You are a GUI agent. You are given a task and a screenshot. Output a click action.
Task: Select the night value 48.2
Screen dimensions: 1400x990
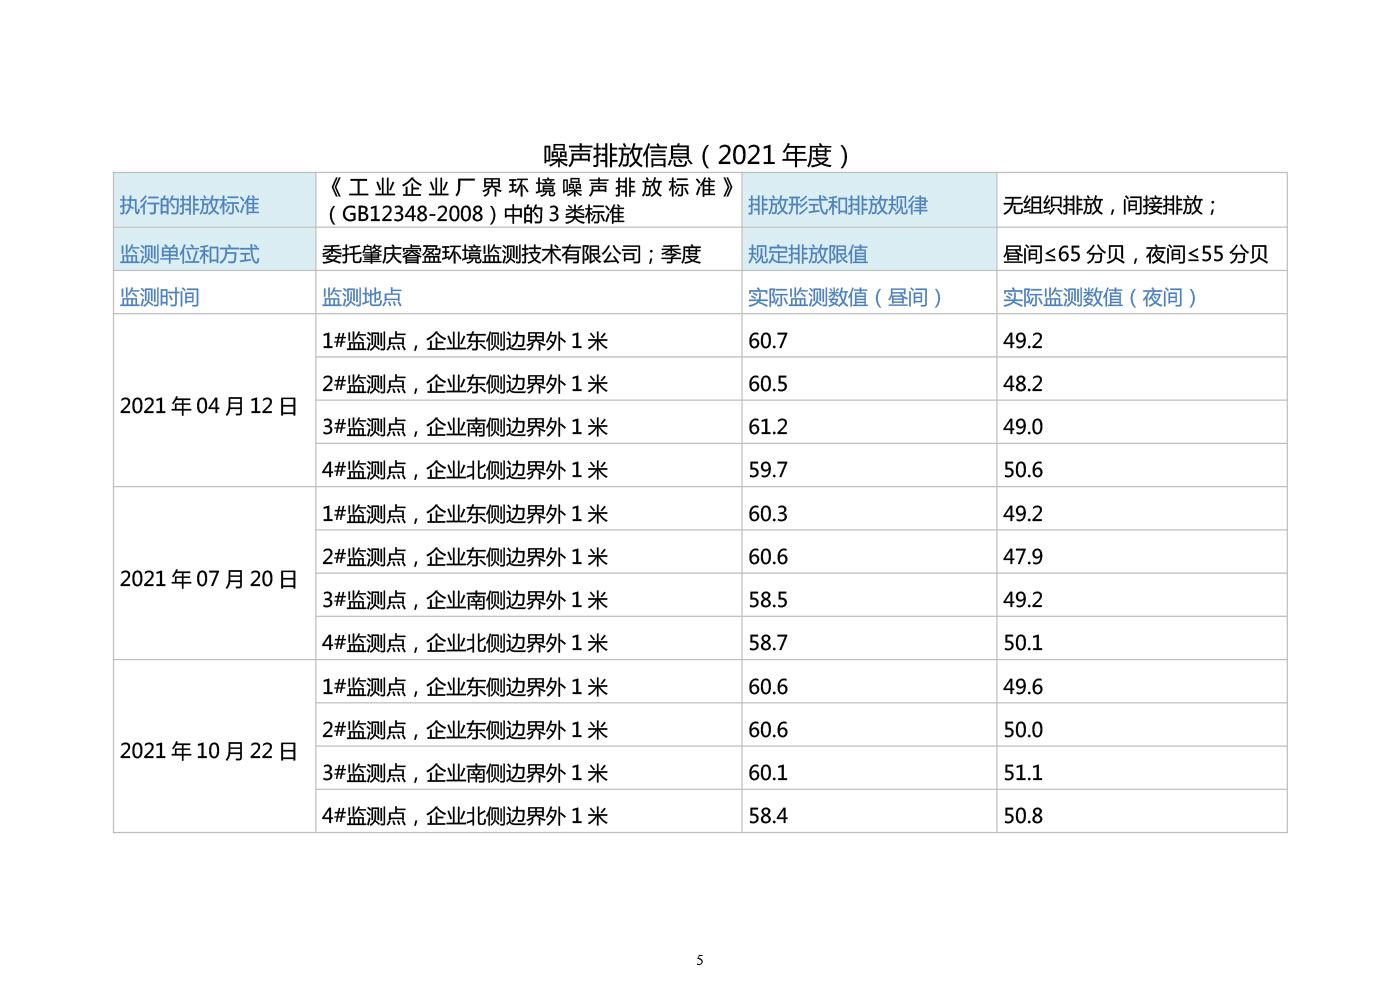point(1142,379)
